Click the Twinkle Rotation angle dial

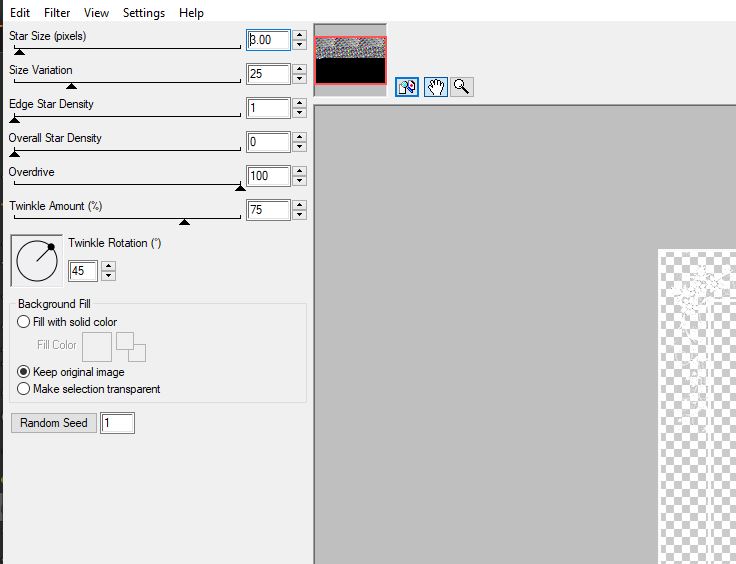(x=37, y=261)
